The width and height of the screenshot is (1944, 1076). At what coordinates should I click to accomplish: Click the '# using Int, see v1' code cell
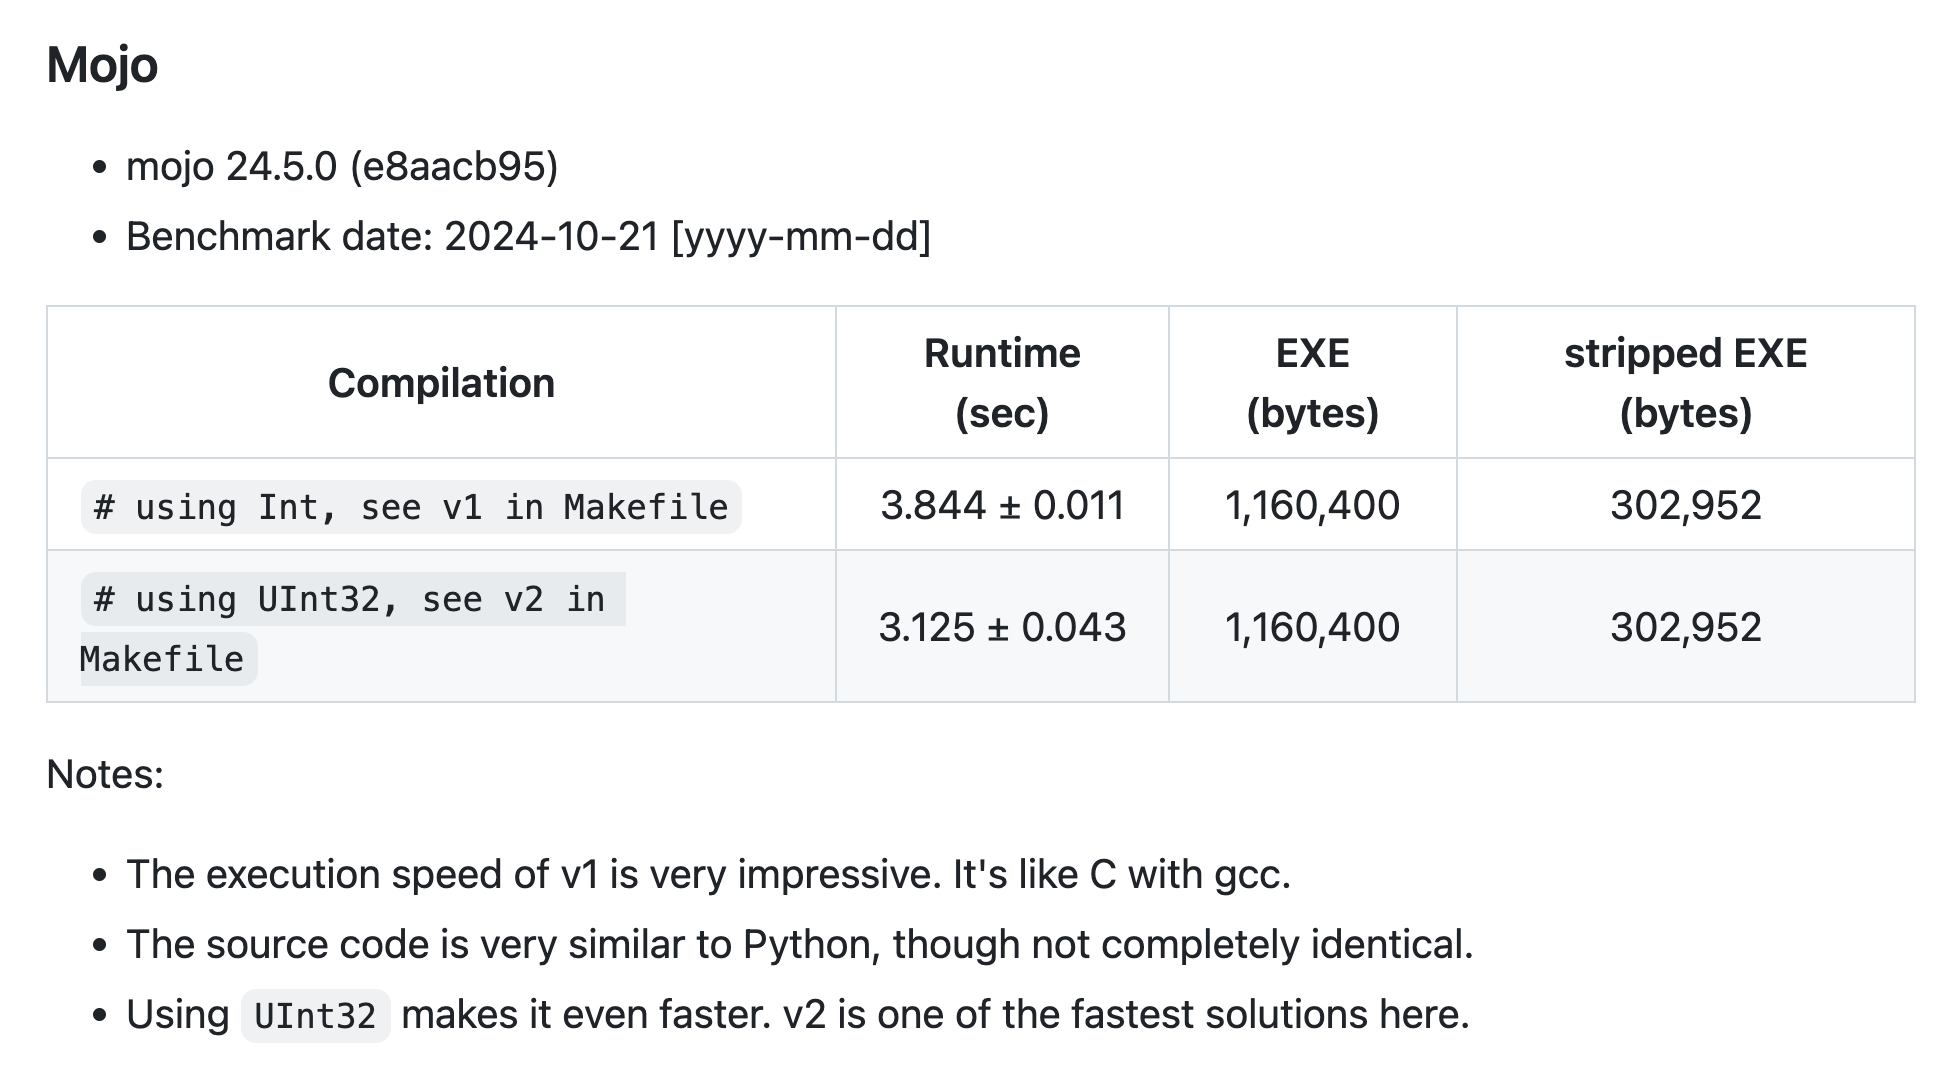pyautogui.click(x=411, y=507)
